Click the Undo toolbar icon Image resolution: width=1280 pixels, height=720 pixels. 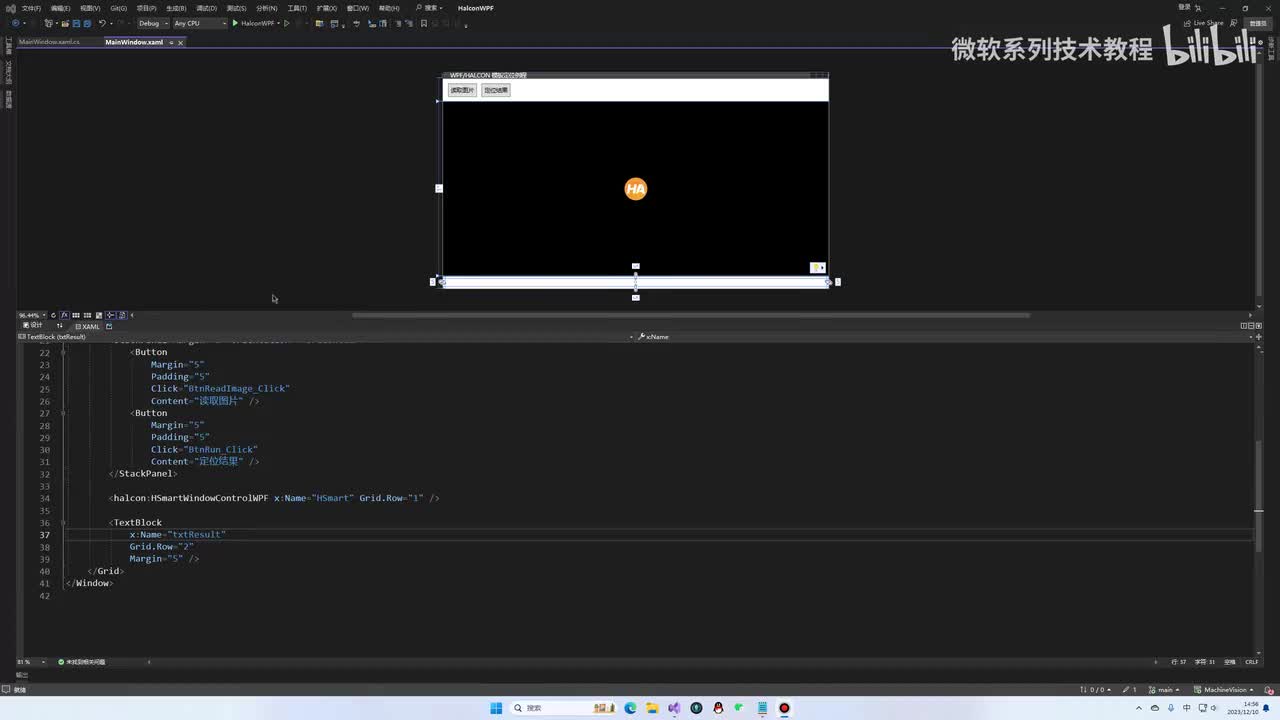(x=102, y=23)
